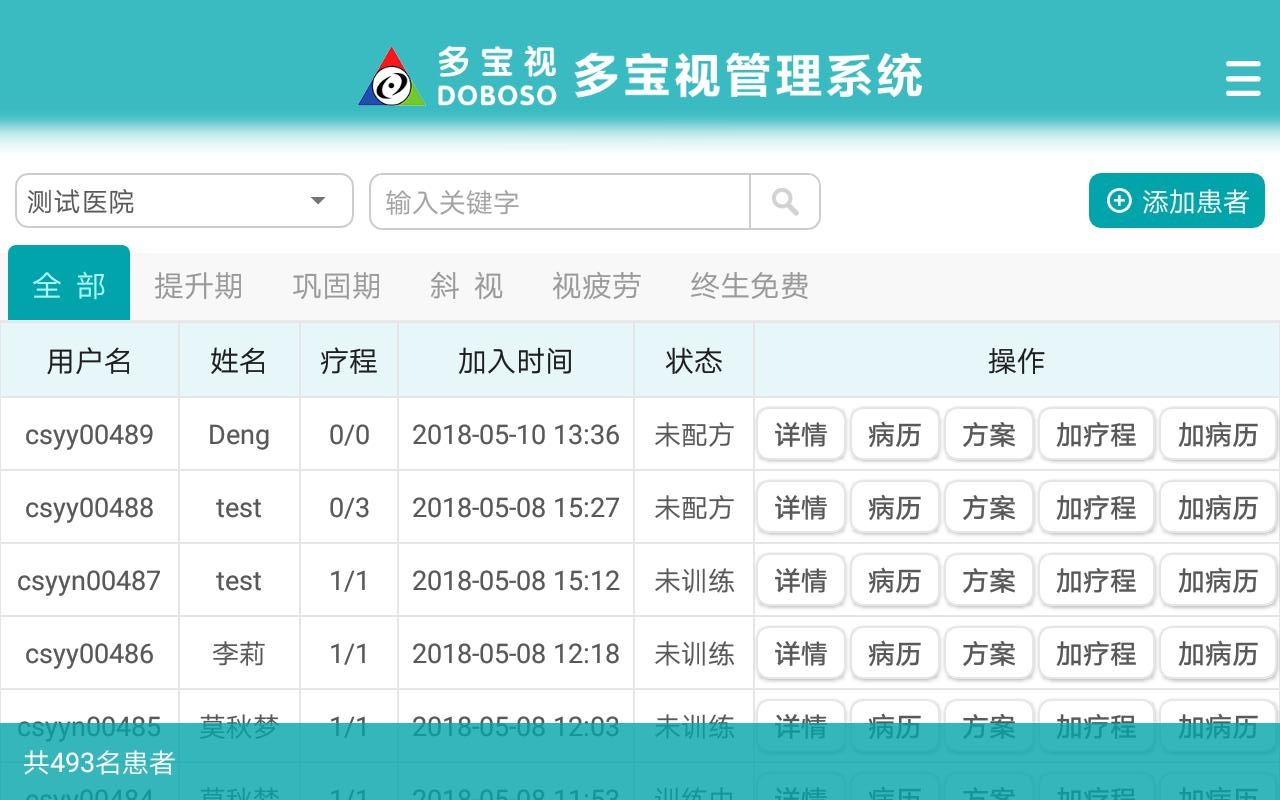The image size is (1280, 800).
Task: Select the 斜视 tab
Action: click(466, 286)
